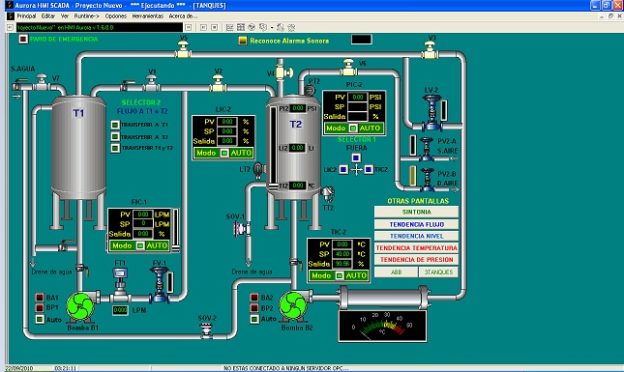Click pump Bomba B2
This screenshot has width=624, height=372.
click(294, 305)
